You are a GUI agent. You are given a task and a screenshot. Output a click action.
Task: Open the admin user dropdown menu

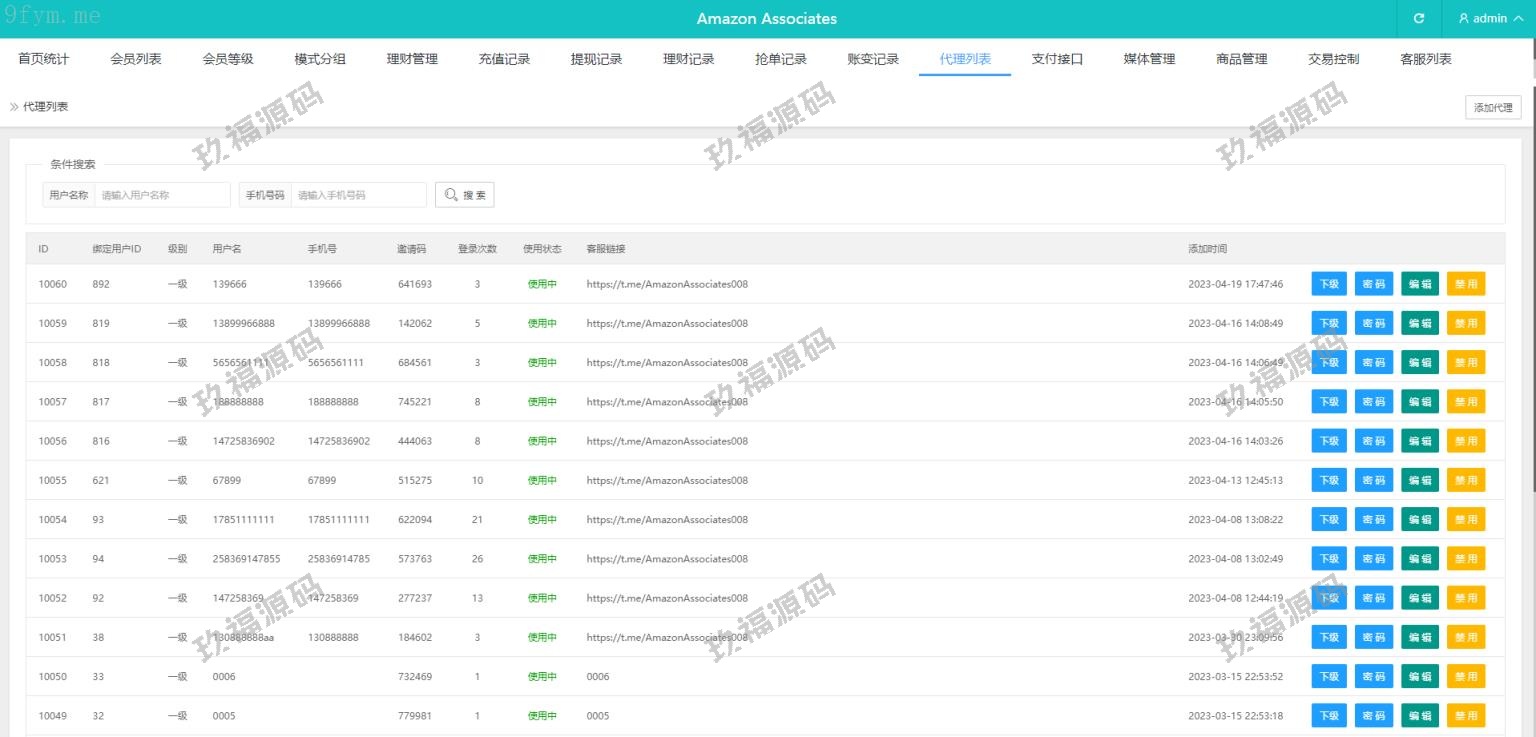(1489, 19)
